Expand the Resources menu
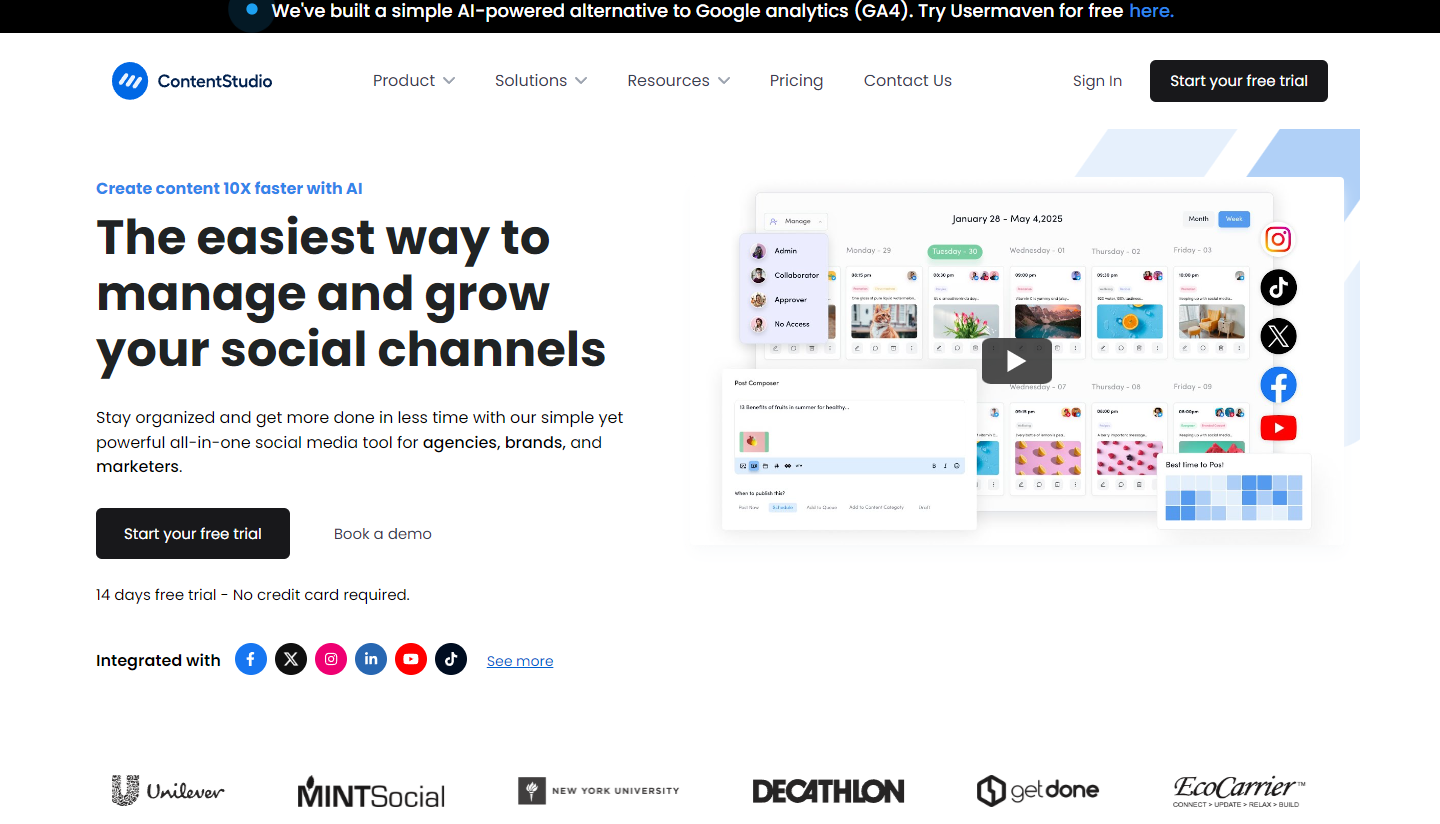 (x=679, y=81)
